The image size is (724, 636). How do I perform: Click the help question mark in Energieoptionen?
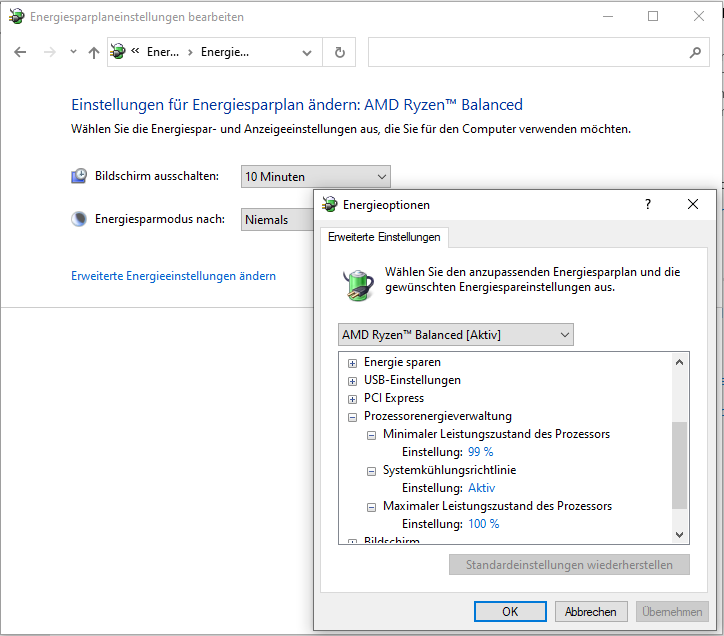pos(648,204)
